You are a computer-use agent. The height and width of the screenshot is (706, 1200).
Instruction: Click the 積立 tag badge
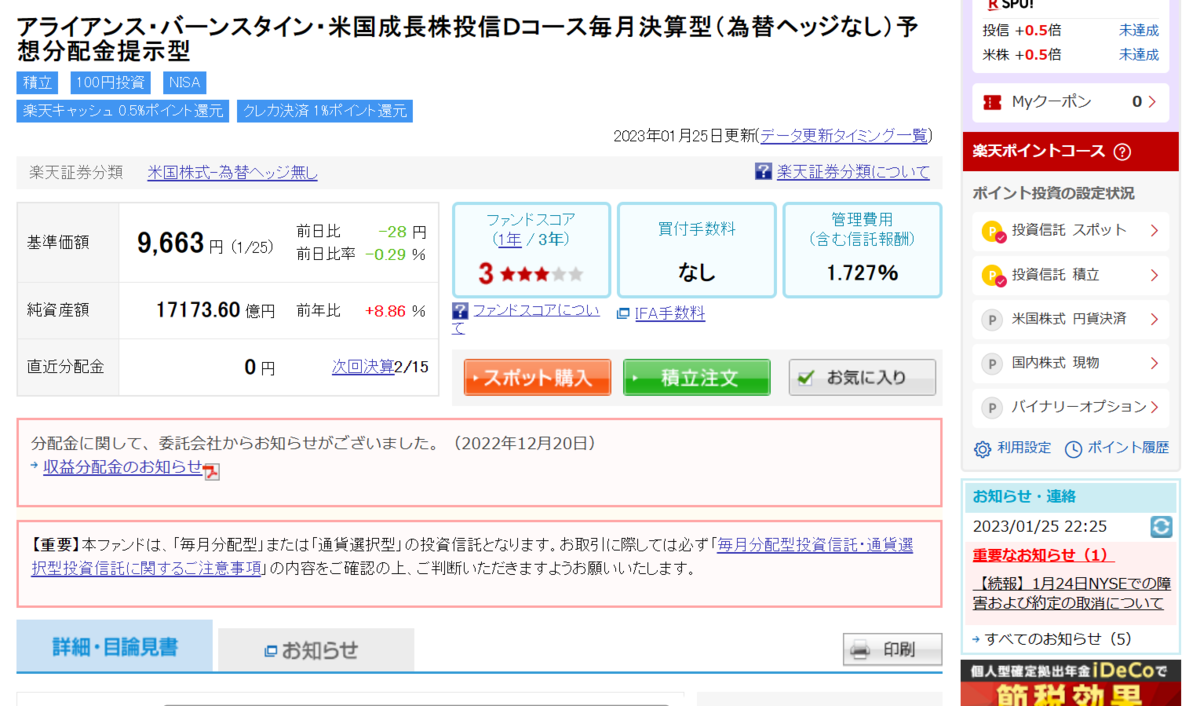click(37, 83)
